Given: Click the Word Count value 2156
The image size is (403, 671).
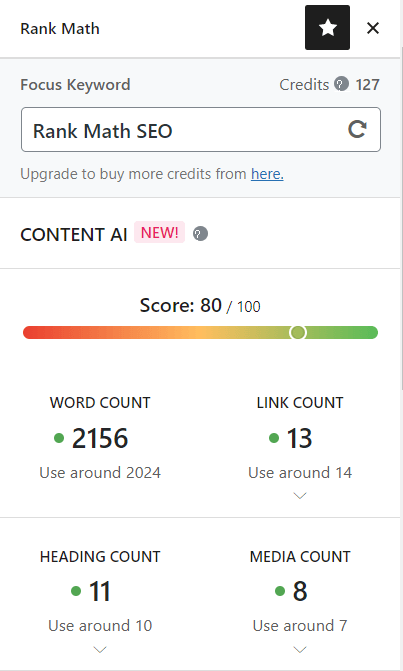Looking at the screenshot, I should point(100,438).
